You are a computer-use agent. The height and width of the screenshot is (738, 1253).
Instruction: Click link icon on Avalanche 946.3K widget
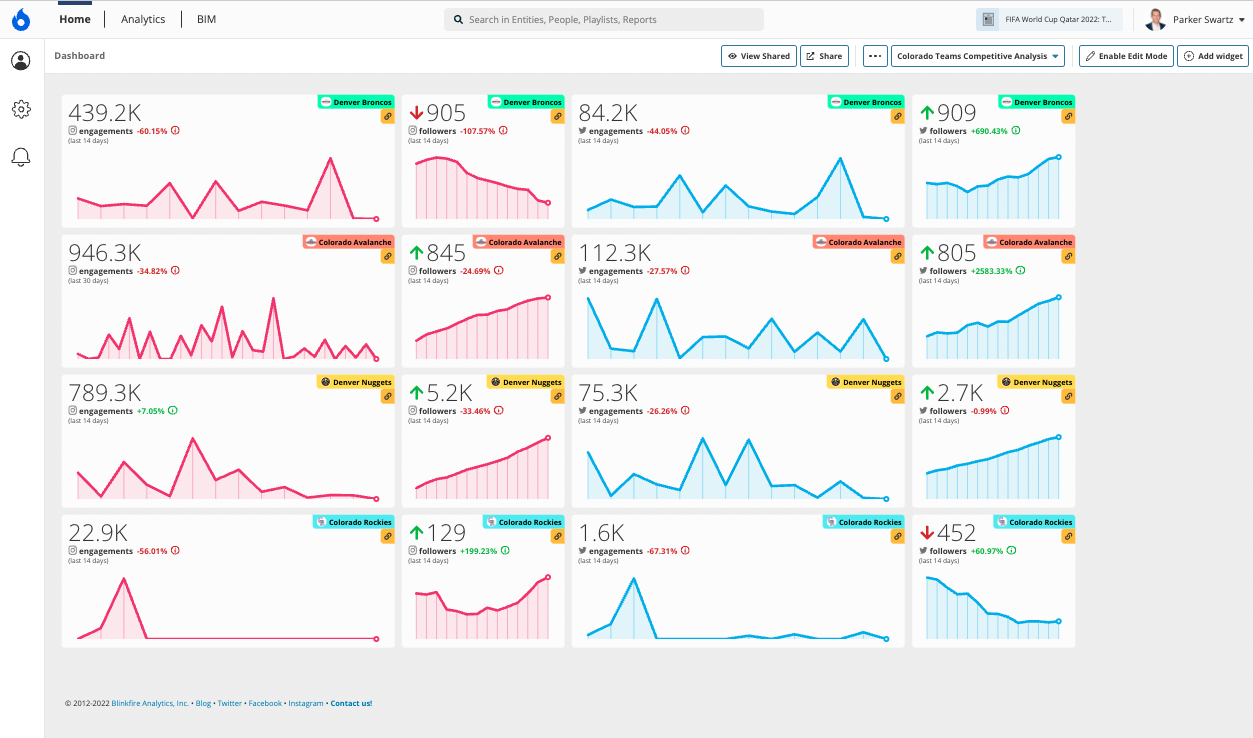(x=387, y=257)
